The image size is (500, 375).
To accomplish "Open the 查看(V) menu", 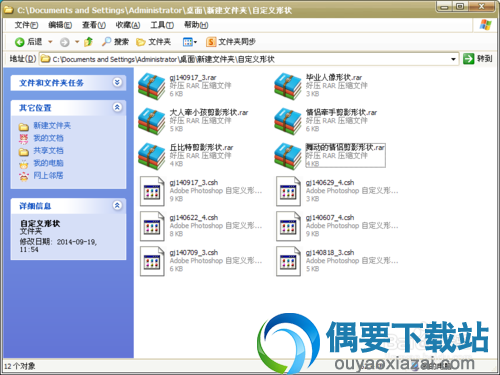I will (94, 25).
